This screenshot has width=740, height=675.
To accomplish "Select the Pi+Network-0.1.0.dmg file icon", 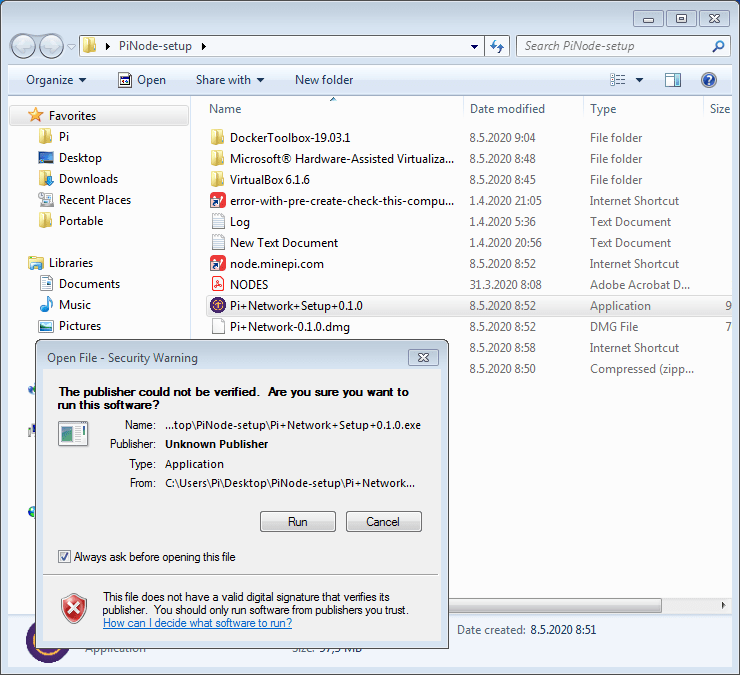I will [x=218, y=327].
